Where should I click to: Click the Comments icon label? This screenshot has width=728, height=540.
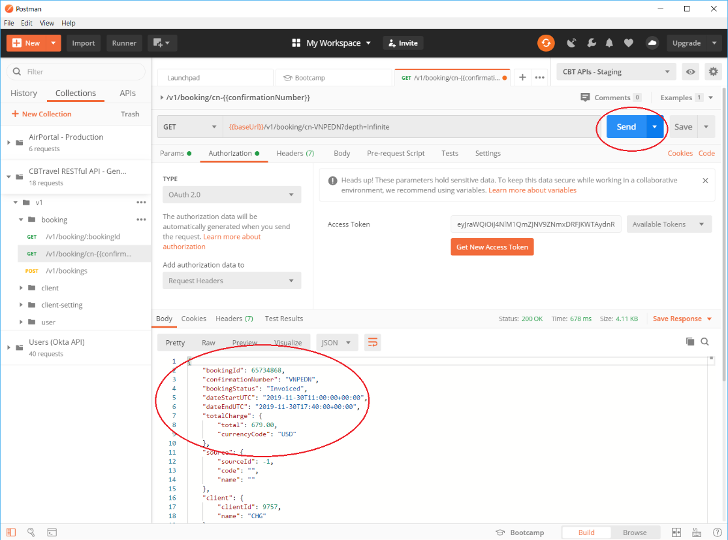pyautogui.click(x=611, y=98)
